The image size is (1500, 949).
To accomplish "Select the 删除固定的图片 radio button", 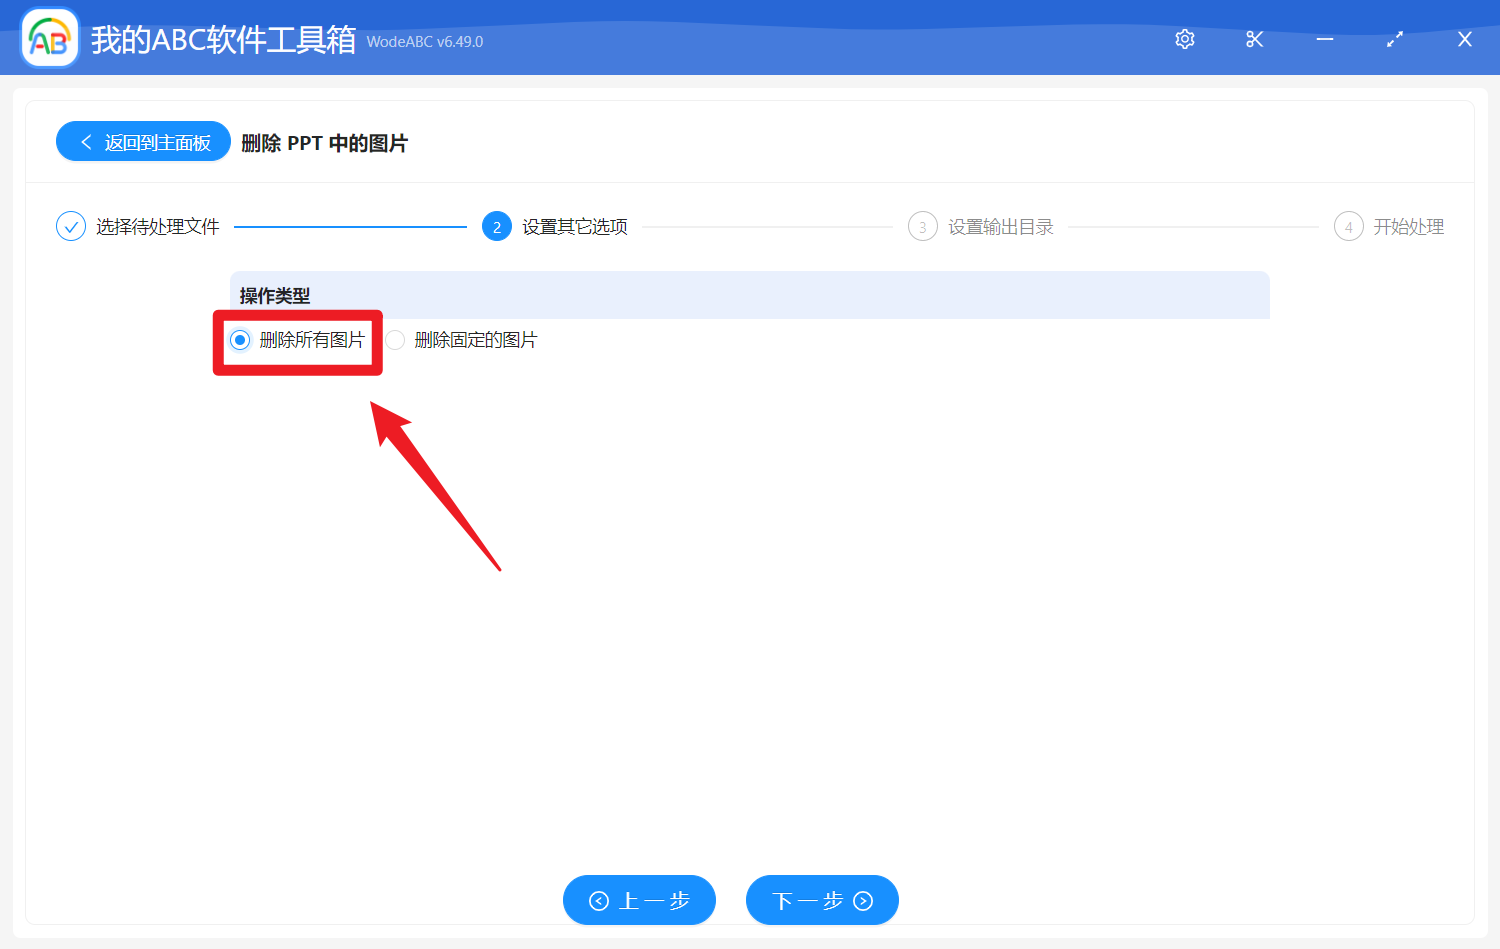I will 394,340.
